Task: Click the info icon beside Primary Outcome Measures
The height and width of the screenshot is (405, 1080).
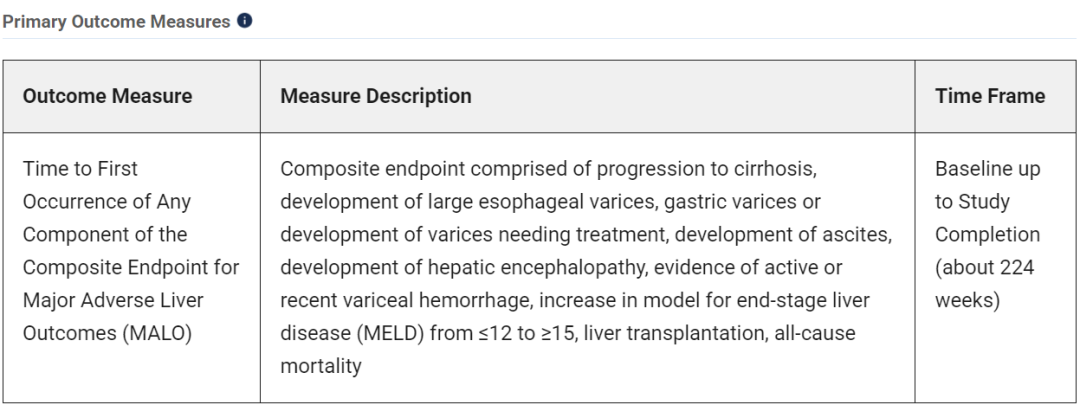Action: coord(245,21)
